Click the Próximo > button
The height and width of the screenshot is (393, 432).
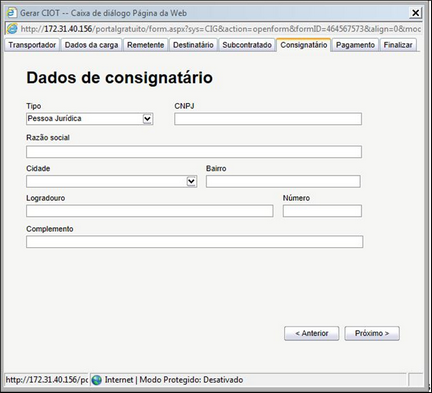point(372,333)
